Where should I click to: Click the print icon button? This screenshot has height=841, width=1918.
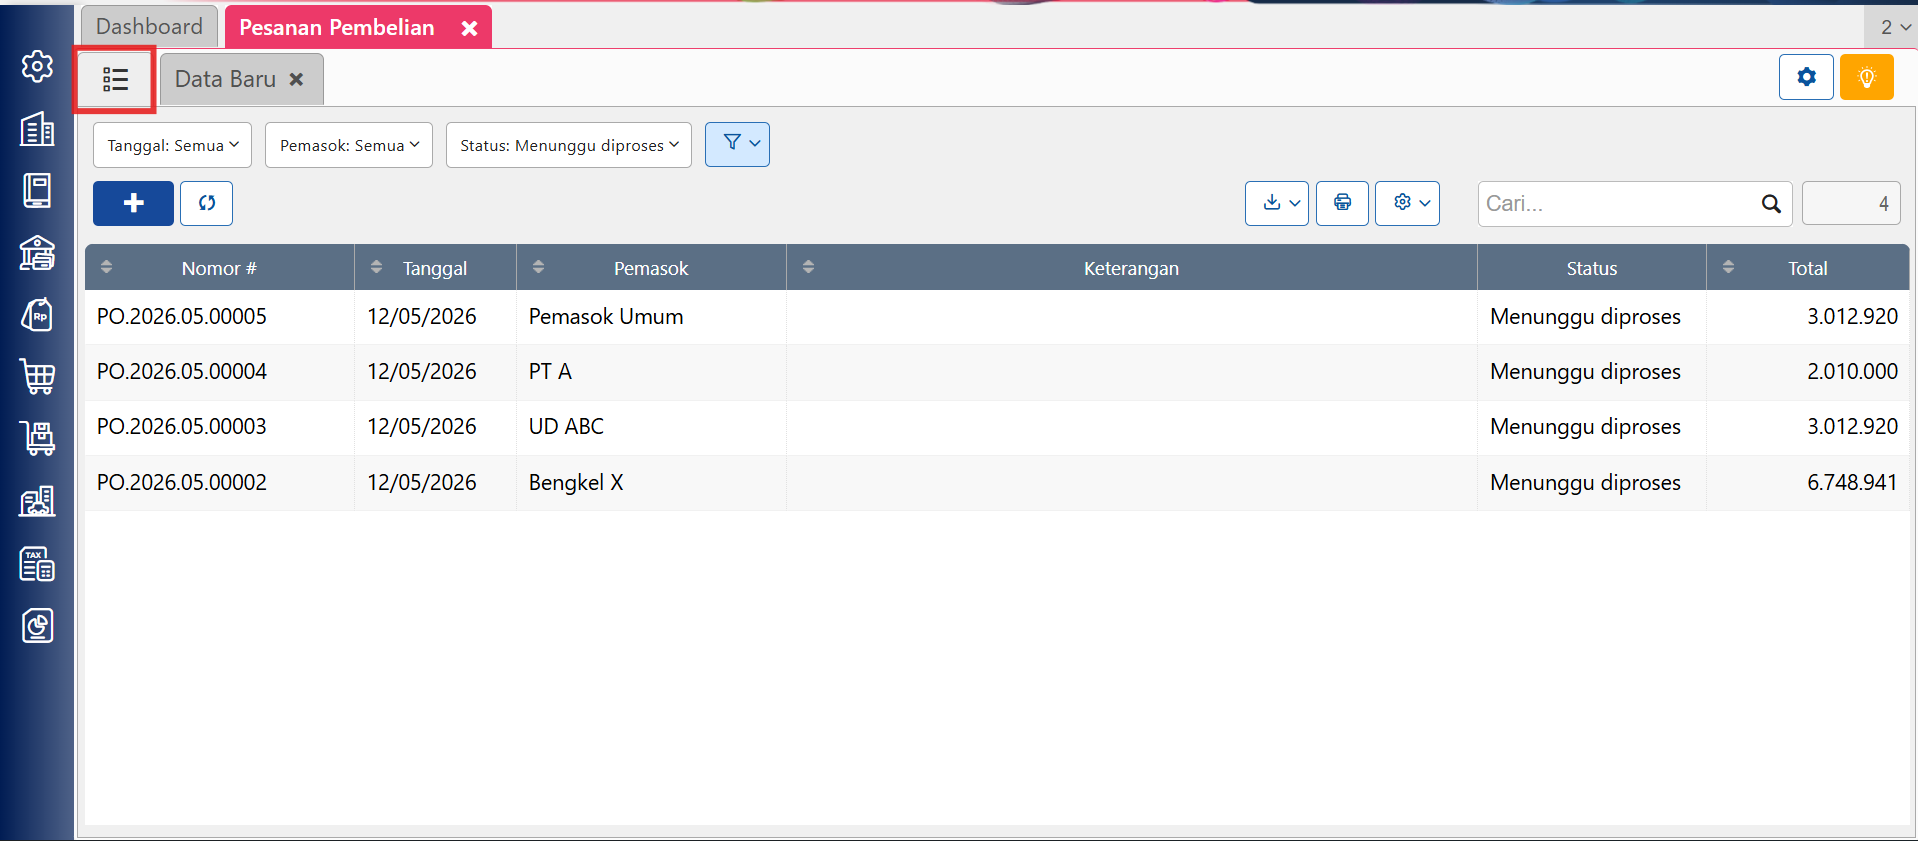1342,203
